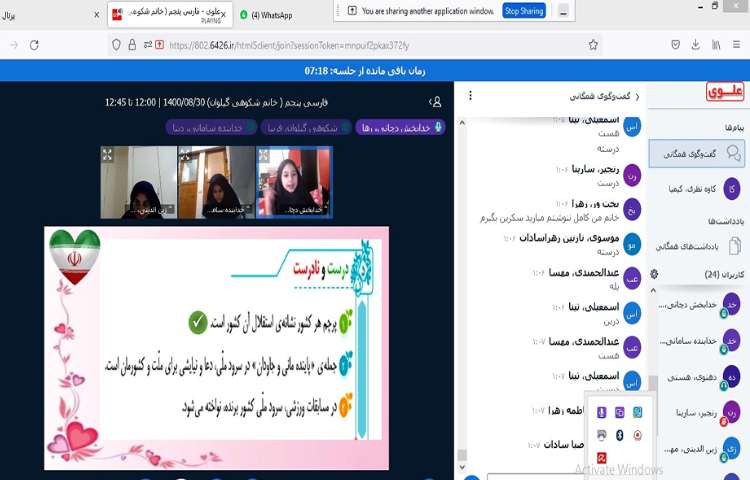Go forward with the browser arrow

(x=14, y=45)
